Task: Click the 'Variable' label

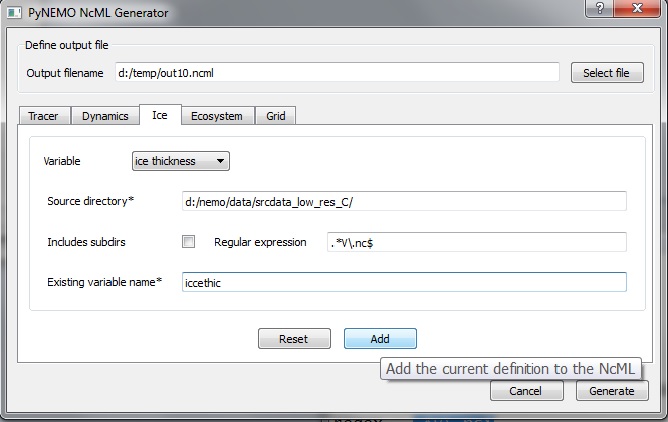Action: point(62,161)
